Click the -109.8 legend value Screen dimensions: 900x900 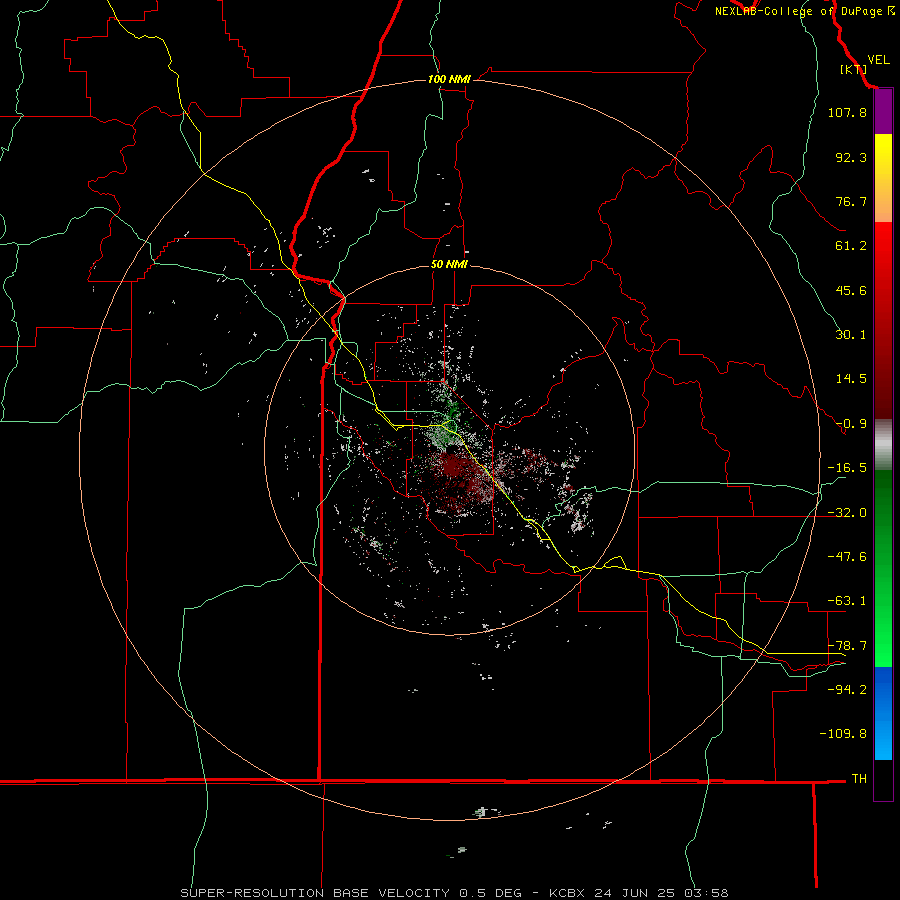pos(843,734)
